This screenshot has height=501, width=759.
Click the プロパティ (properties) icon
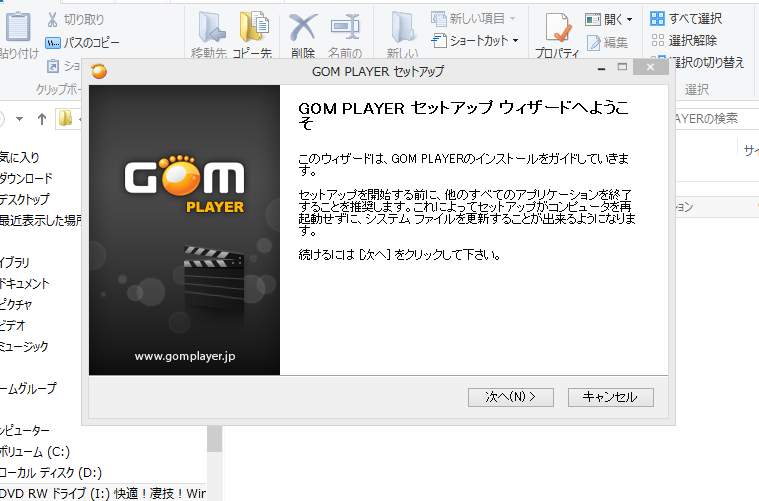(558, 28)
